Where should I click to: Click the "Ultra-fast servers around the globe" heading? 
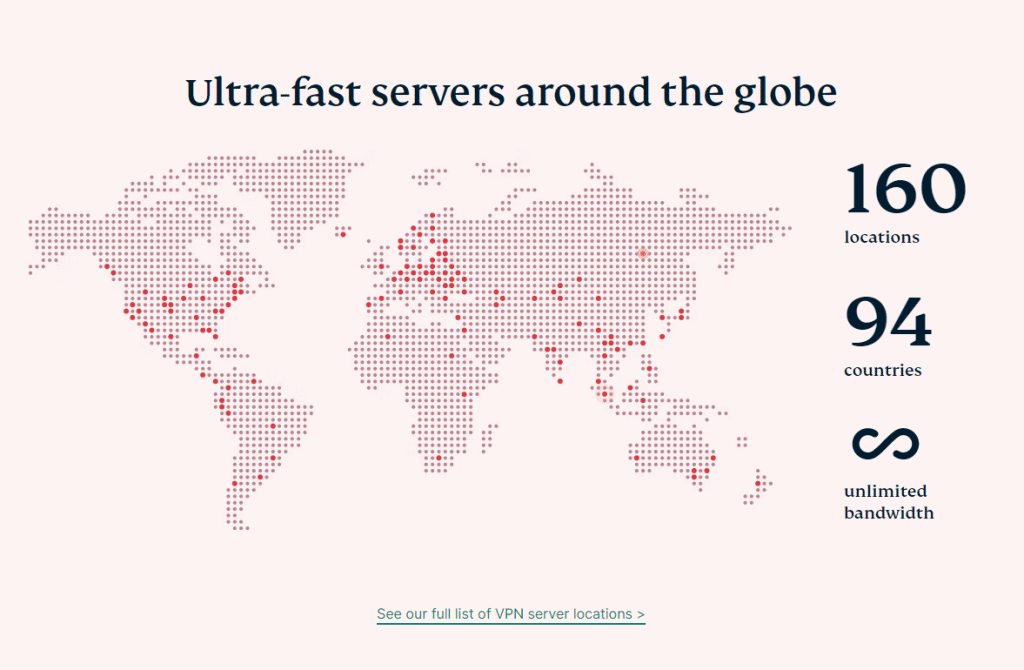(511, 93)
